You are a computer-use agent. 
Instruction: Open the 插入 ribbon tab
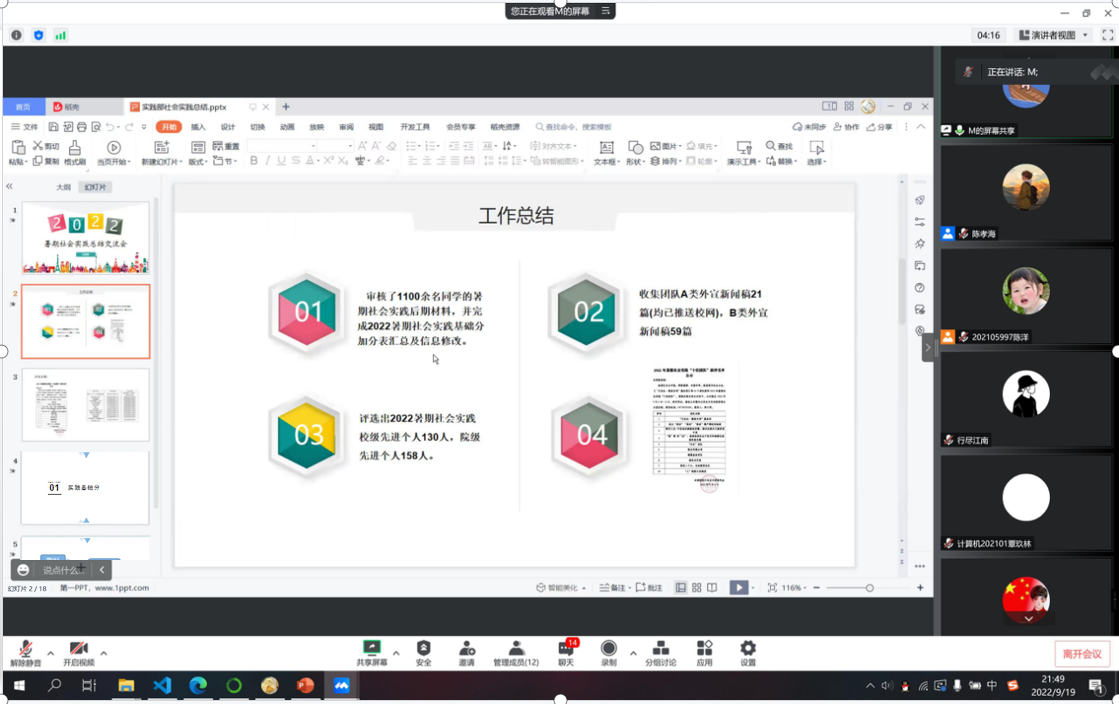[198, 127]
